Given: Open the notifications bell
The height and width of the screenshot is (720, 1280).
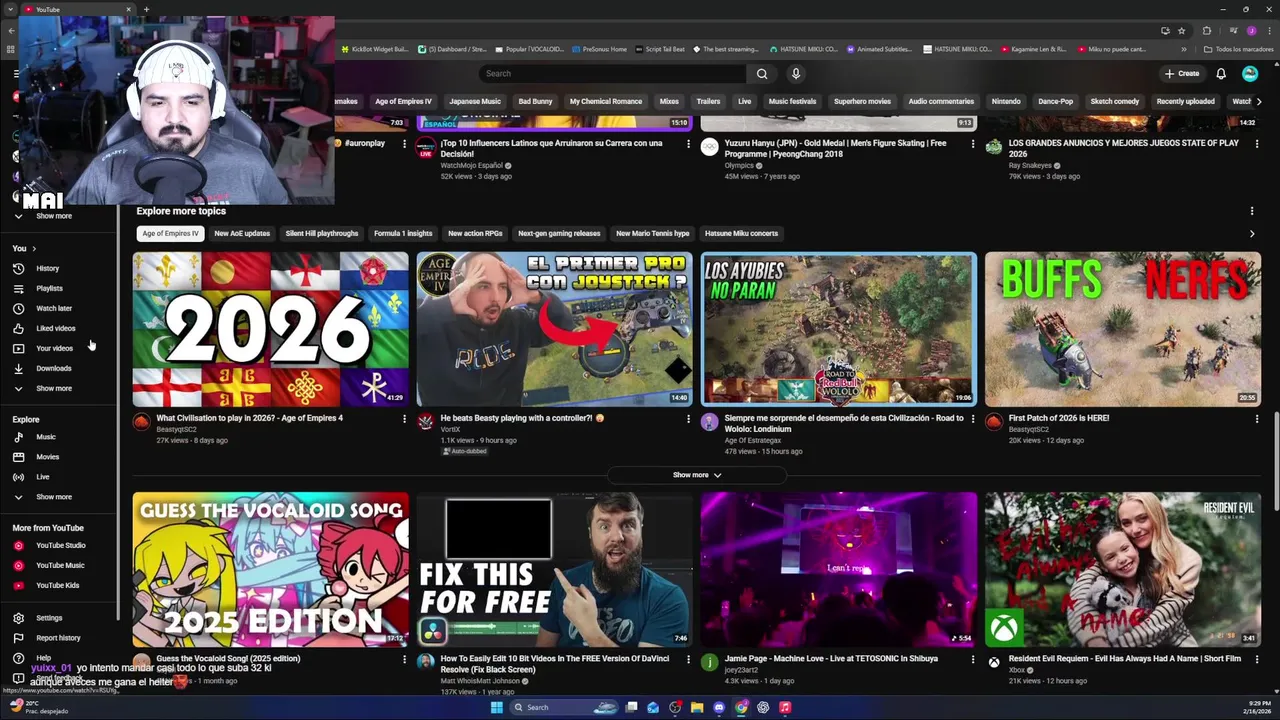Looking at the screenshot, I should (1221, 73).
